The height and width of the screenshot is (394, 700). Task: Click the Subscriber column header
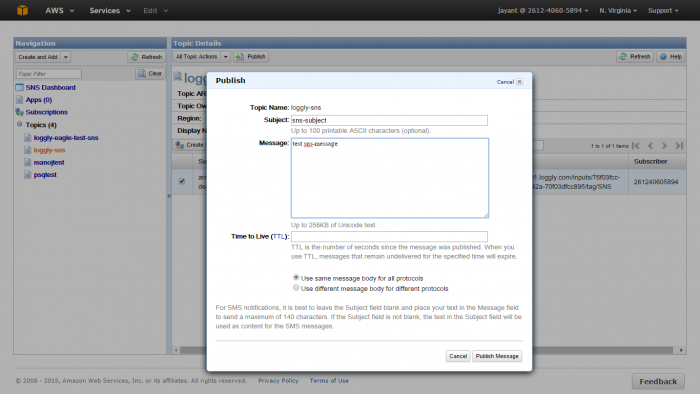(657, 162)
